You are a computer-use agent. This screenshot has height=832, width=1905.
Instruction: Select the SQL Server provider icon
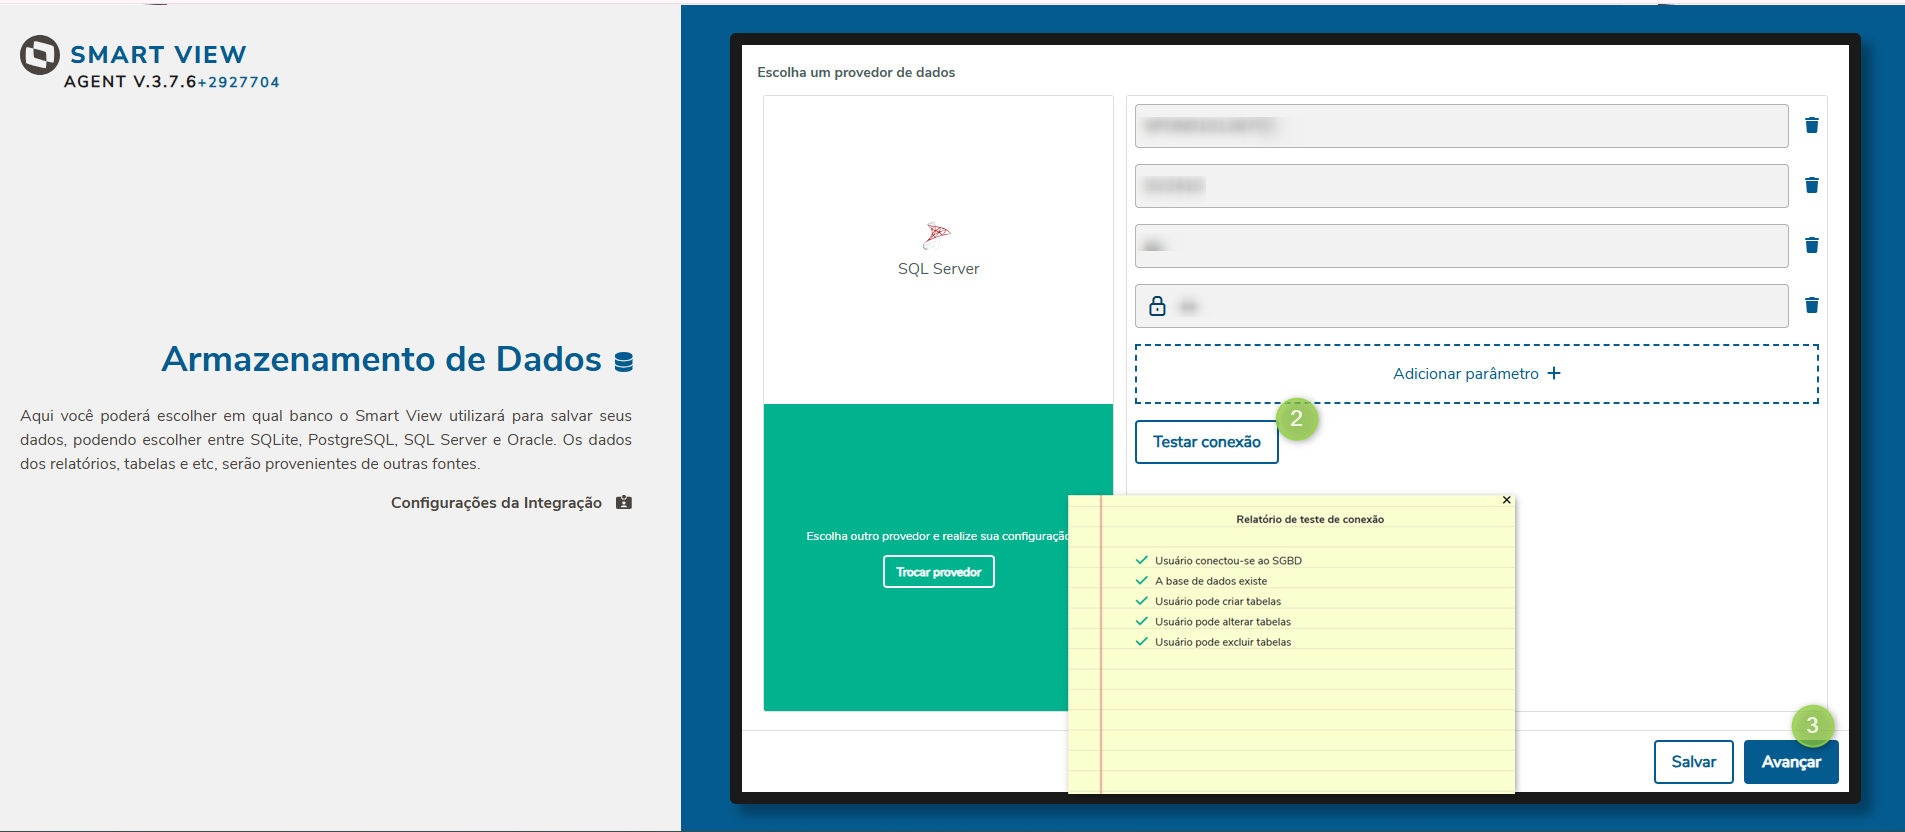tap(937, 236)
